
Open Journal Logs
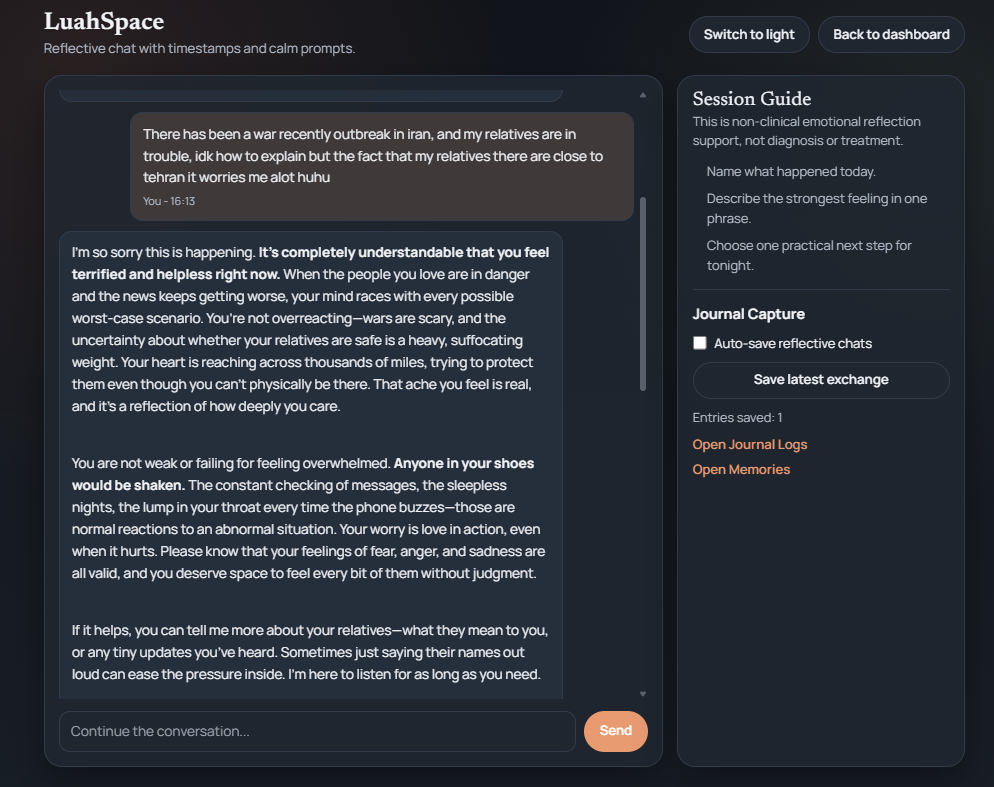pyautogui.click(x=749, y=444)
